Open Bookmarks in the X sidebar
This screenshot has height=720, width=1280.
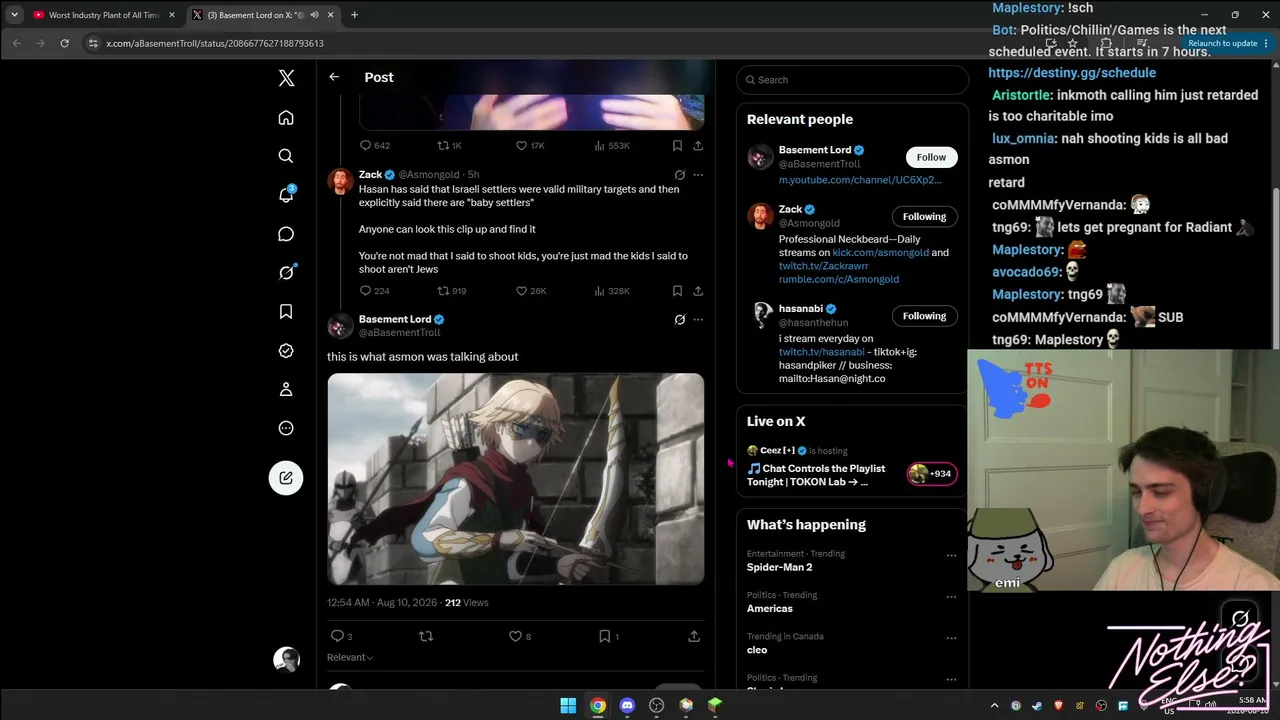coord(286,312)
